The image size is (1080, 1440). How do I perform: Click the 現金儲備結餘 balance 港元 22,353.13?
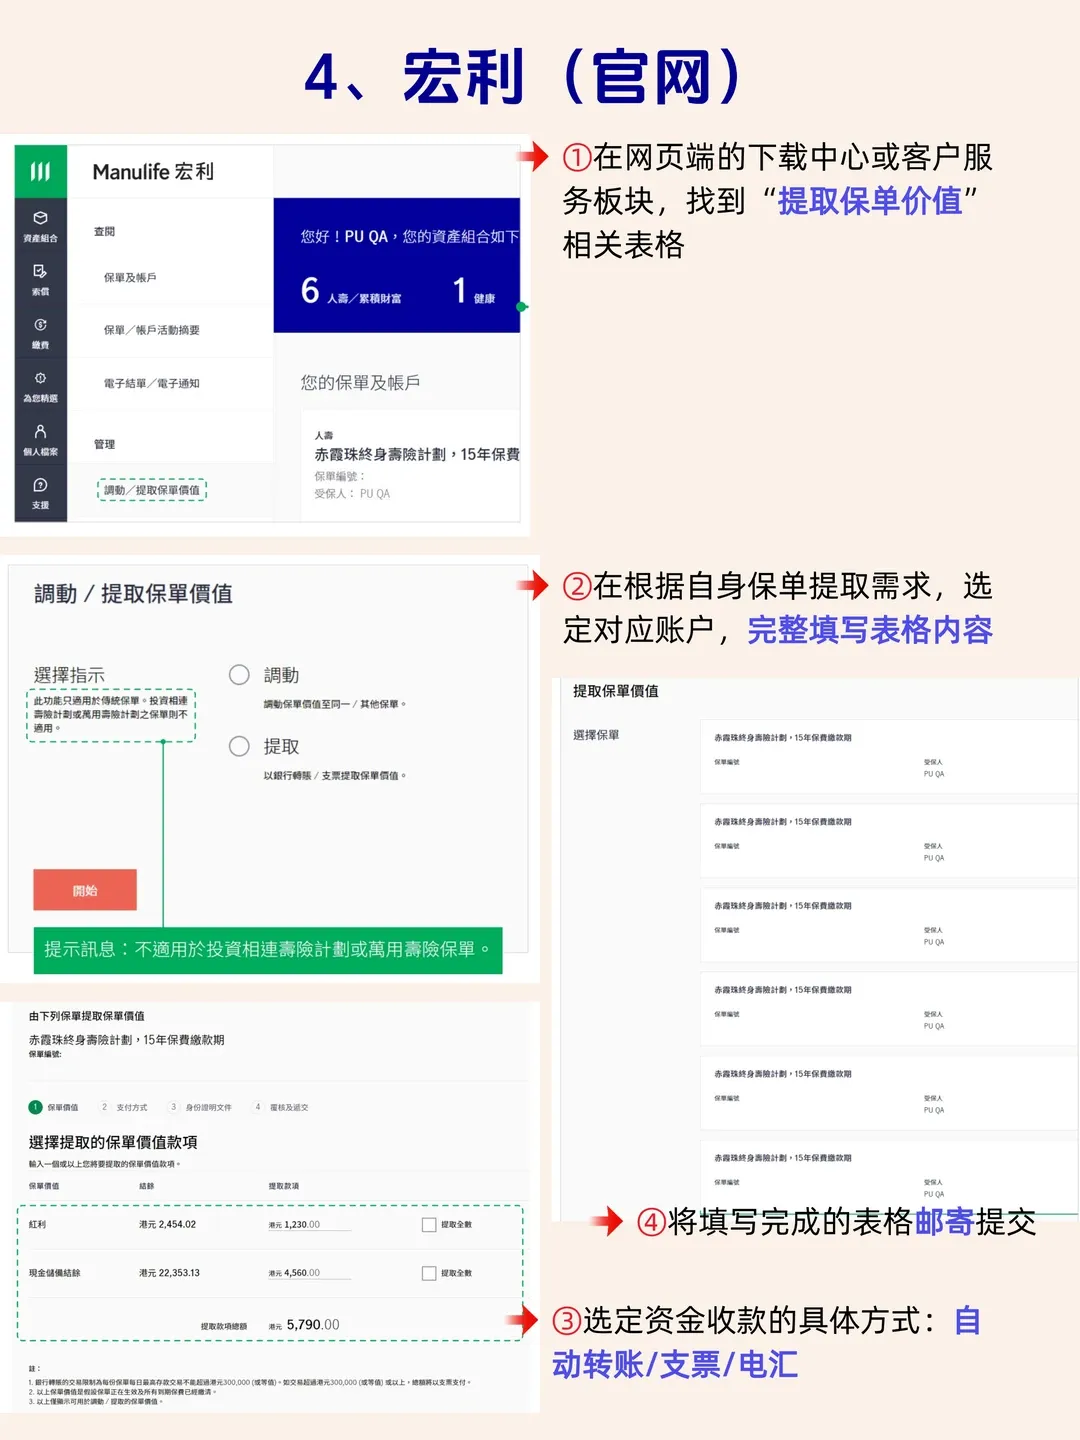170,1273
